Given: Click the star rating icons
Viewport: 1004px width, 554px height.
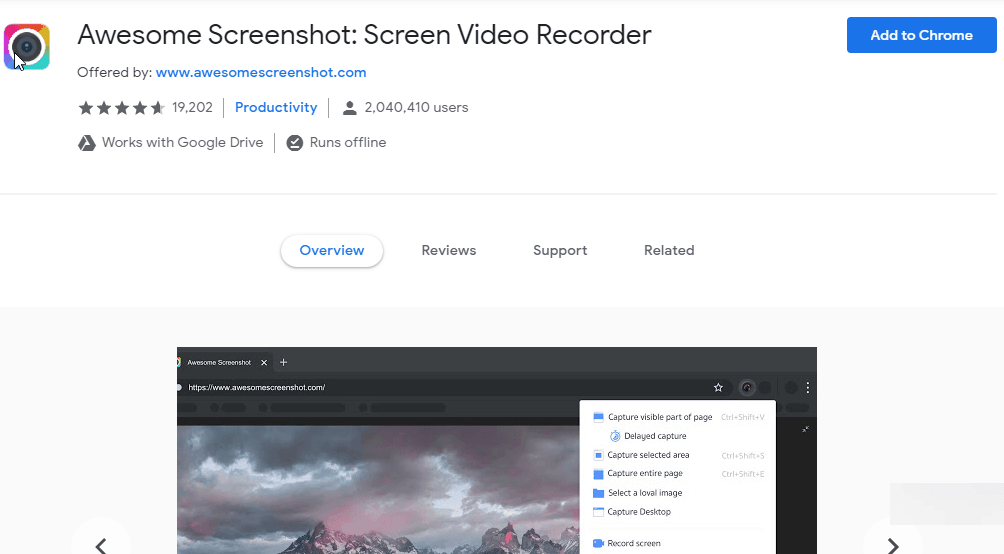Looking at the screenshot, I should click(x=122, y=108).
